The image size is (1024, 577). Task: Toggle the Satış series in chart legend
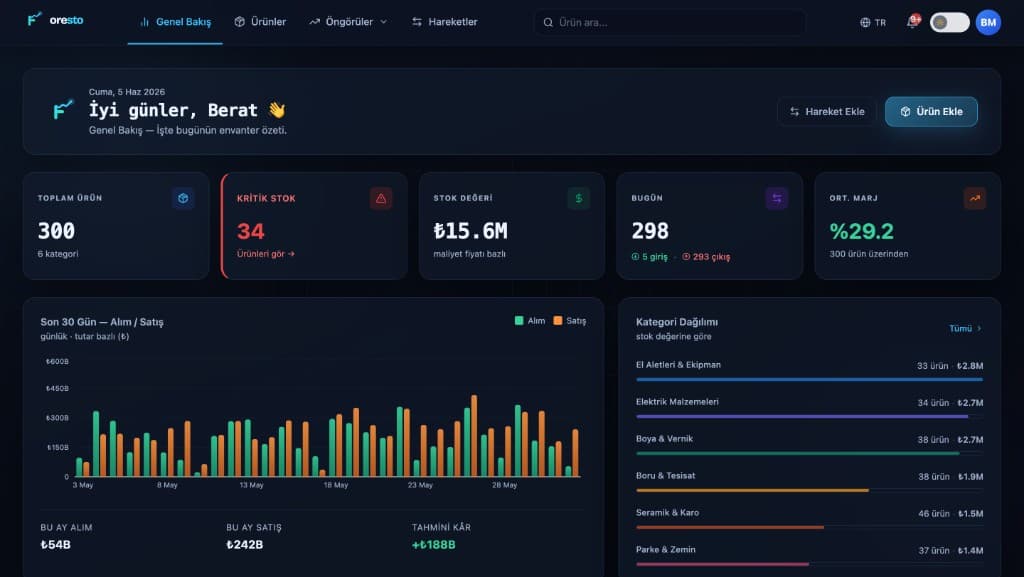coord(569,320)
